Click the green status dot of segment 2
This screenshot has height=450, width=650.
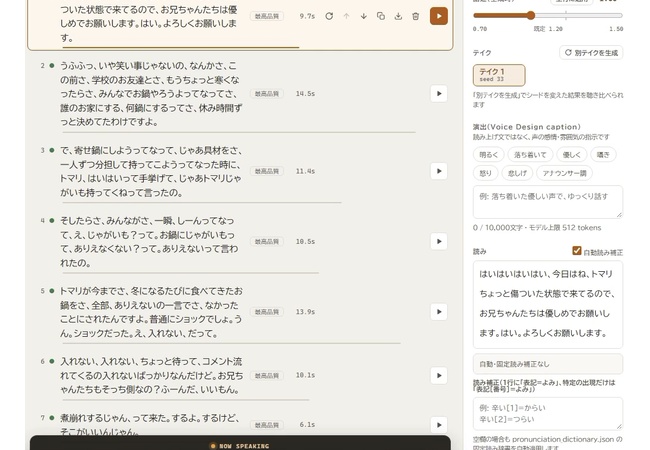52,65
